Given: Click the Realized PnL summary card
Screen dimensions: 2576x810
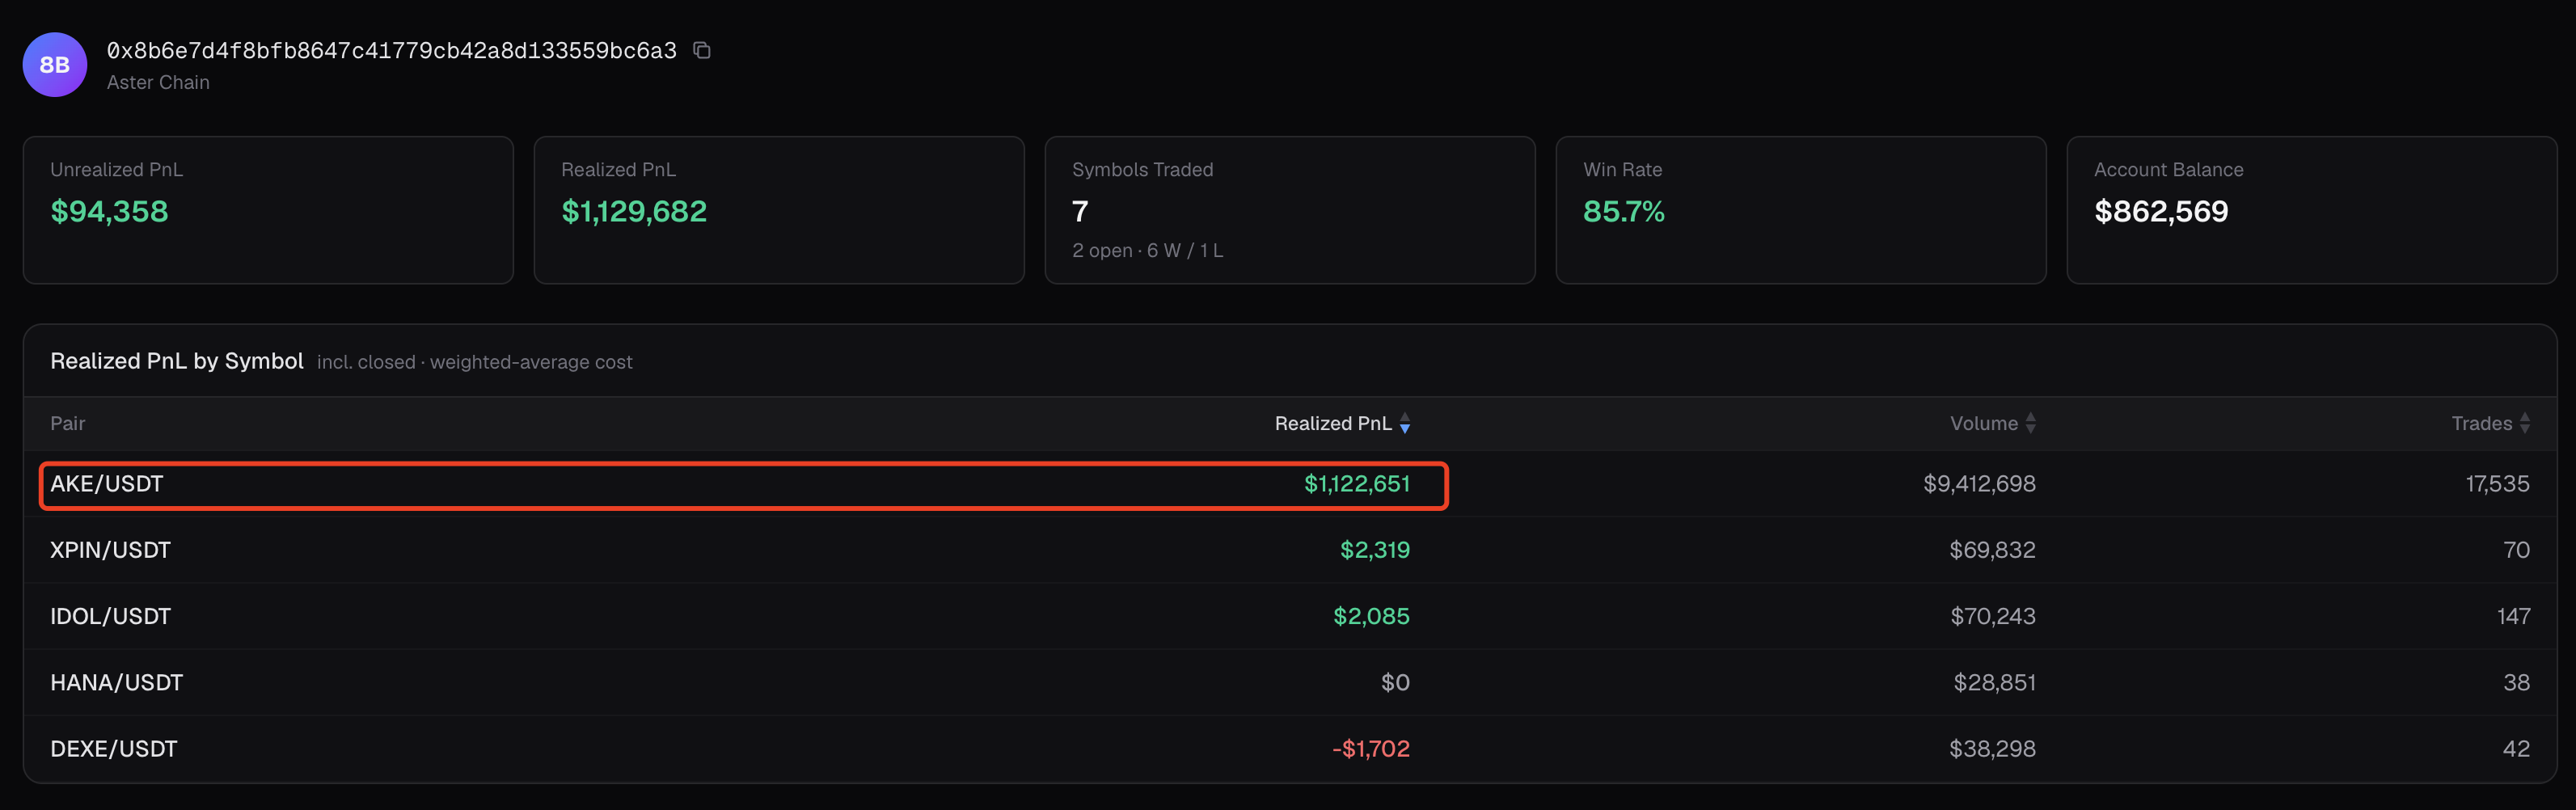Looking at the screenshot, I should [779, 210].
